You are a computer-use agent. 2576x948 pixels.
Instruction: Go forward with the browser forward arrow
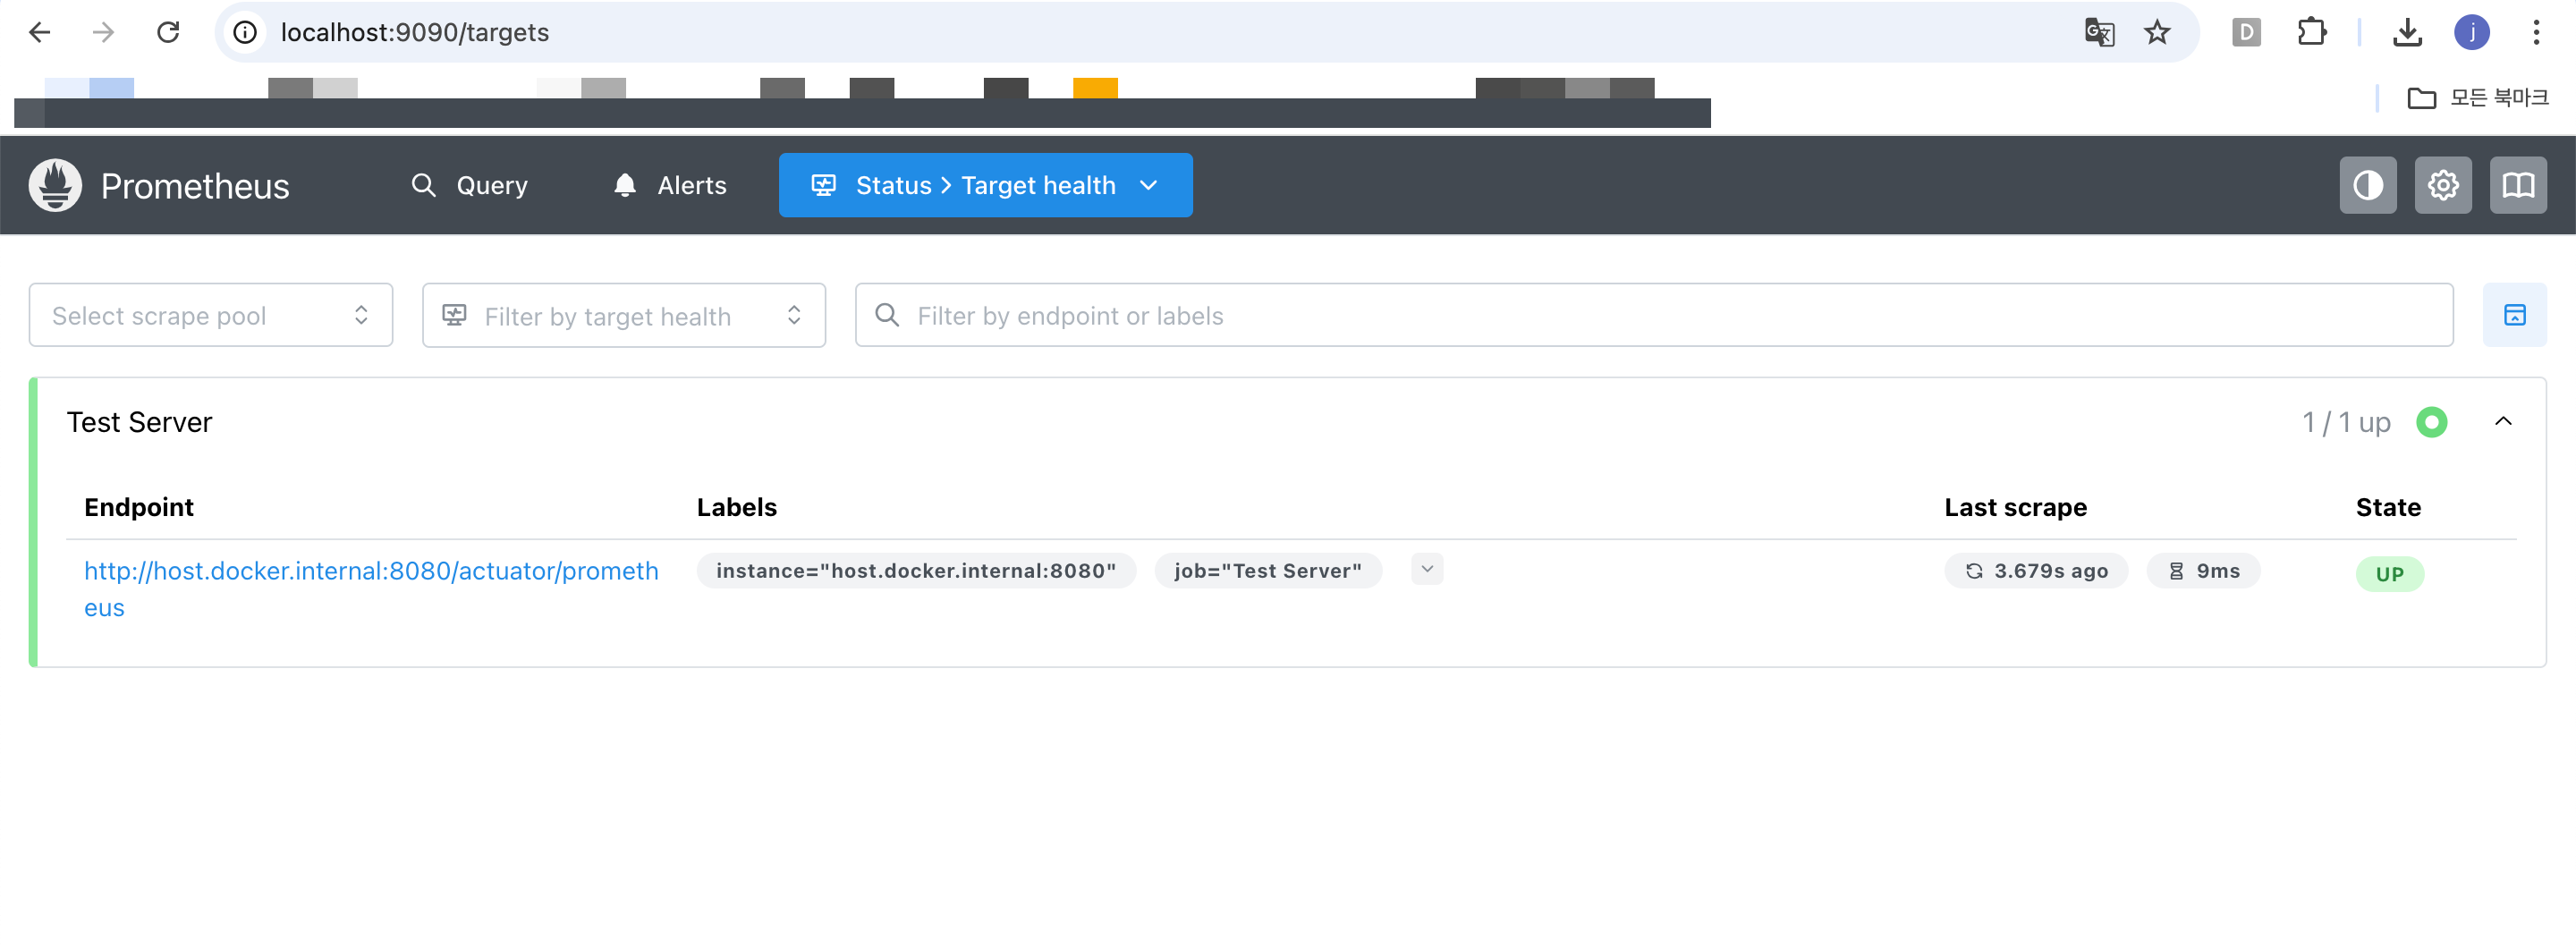coord(103,32)
